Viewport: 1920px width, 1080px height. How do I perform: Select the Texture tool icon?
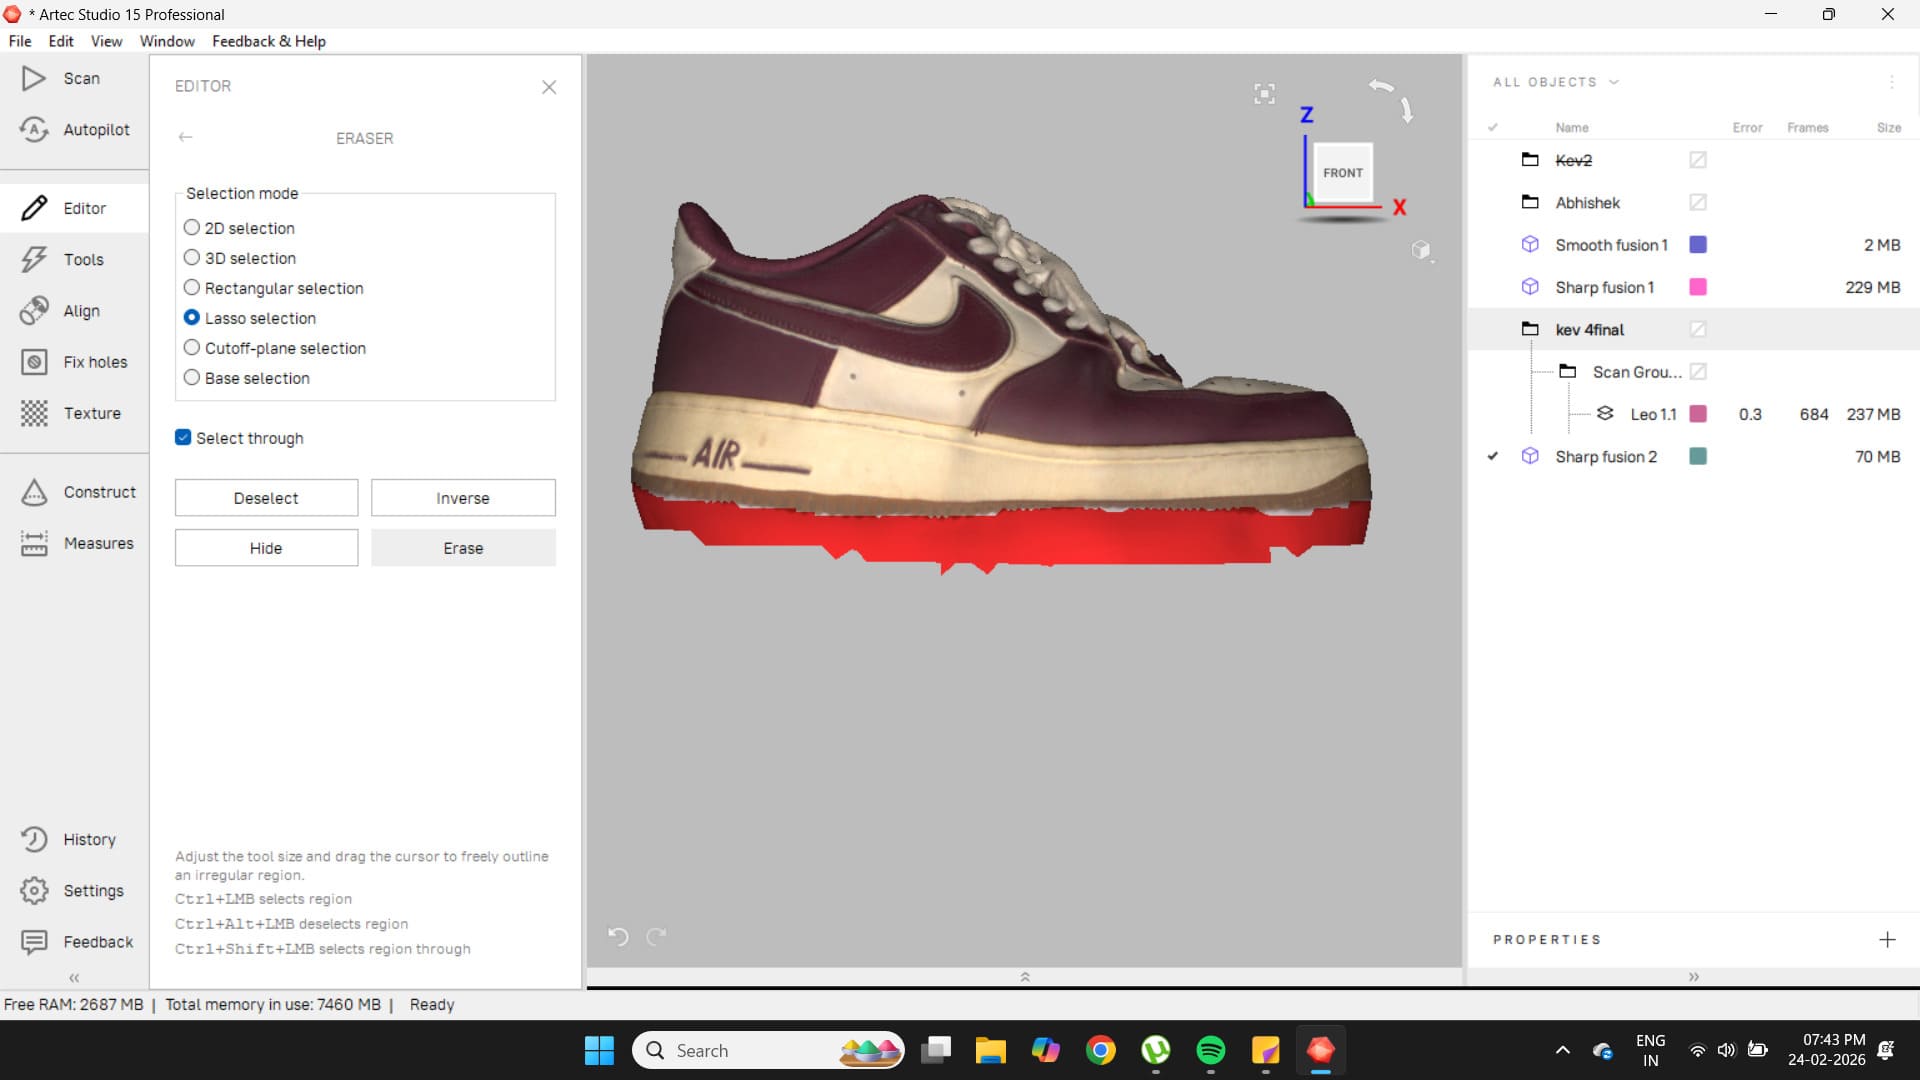pyautogui.click(x=34, y=413)
